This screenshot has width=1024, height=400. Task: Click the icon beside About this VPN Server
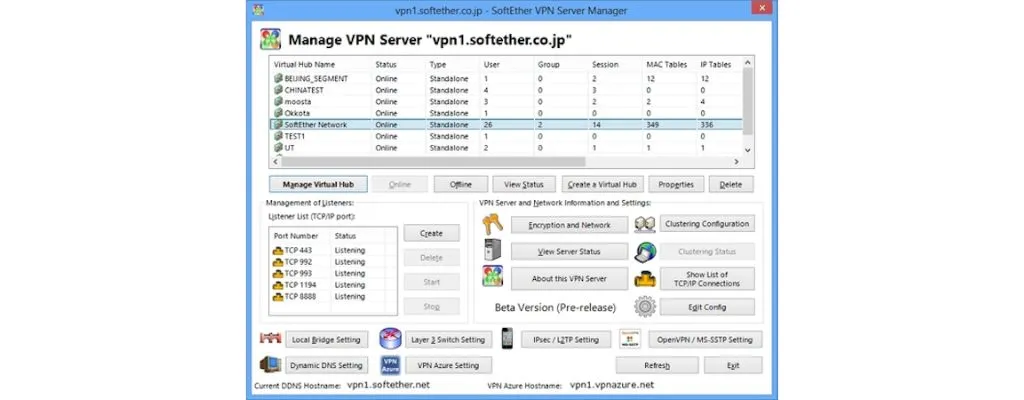click(x=492, y=277)
